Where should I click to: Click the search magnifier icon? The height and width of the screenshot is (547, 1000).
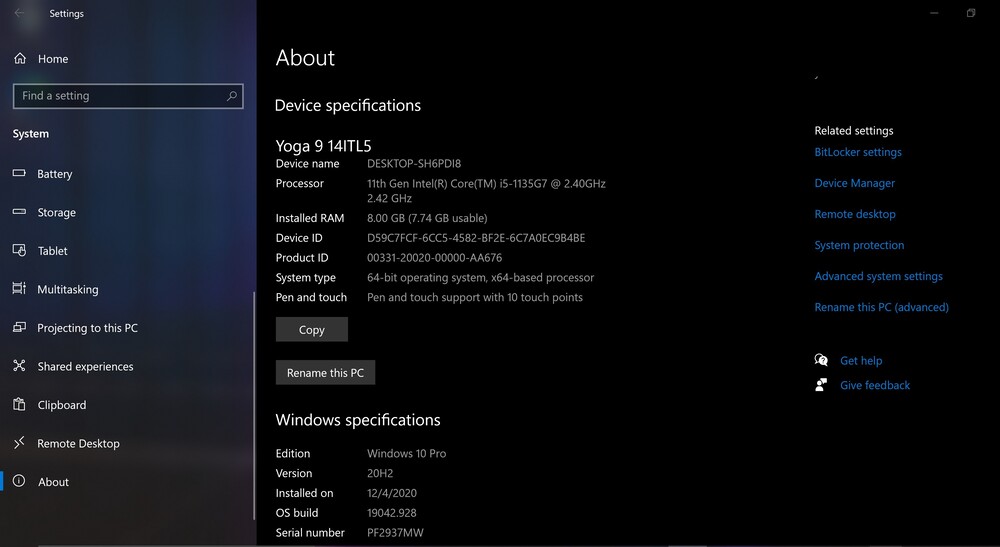point(232,96)
